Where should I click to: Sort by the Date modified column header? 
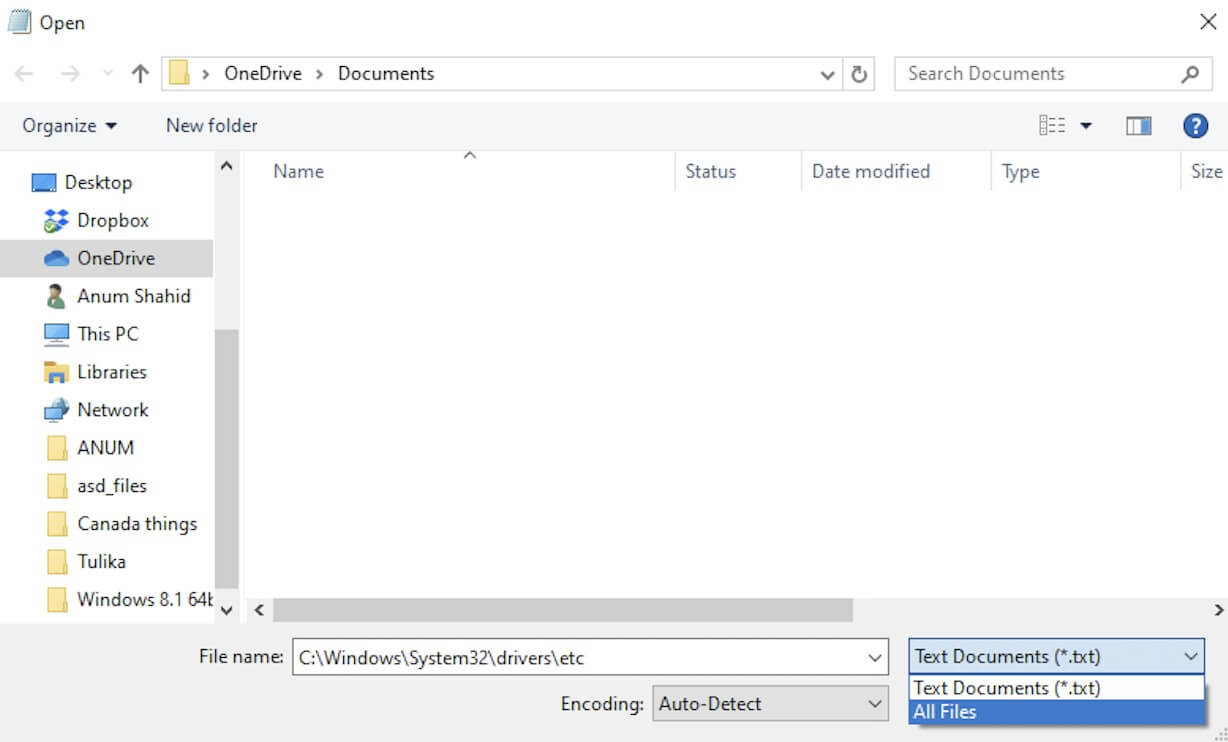point(870,171)
